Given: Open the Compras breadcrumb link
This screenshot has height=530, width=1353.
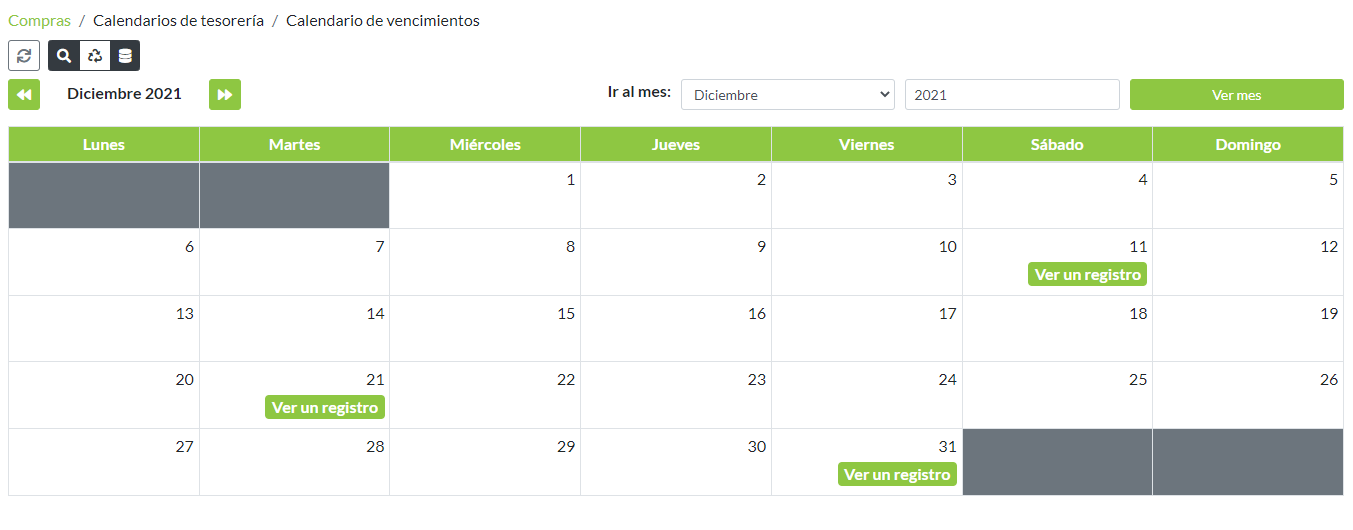Looking at the screenshot, I should pyautogui.click(x=39, y=20).
